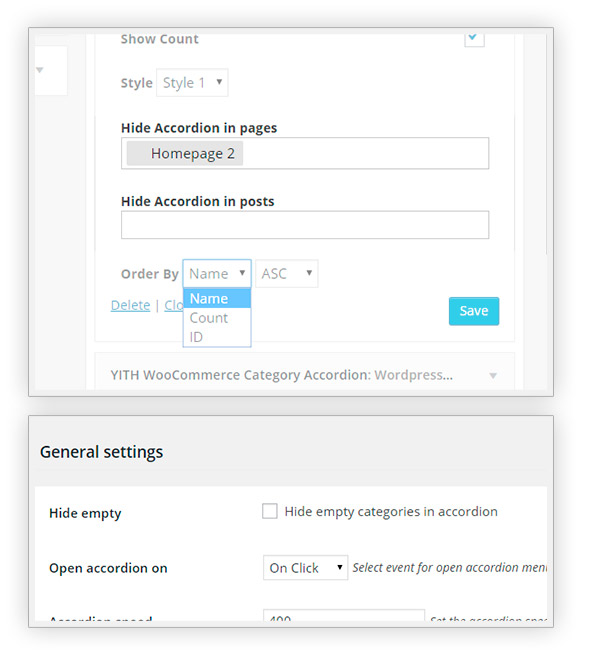Choose Count in the order list
This screenshot has width=600, height=654.
click(217, 318)
